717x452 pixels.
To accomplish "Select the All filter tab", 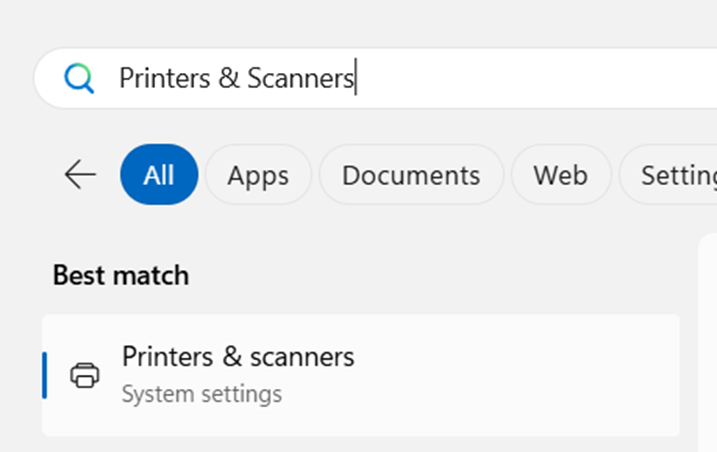I will (159, 175).
